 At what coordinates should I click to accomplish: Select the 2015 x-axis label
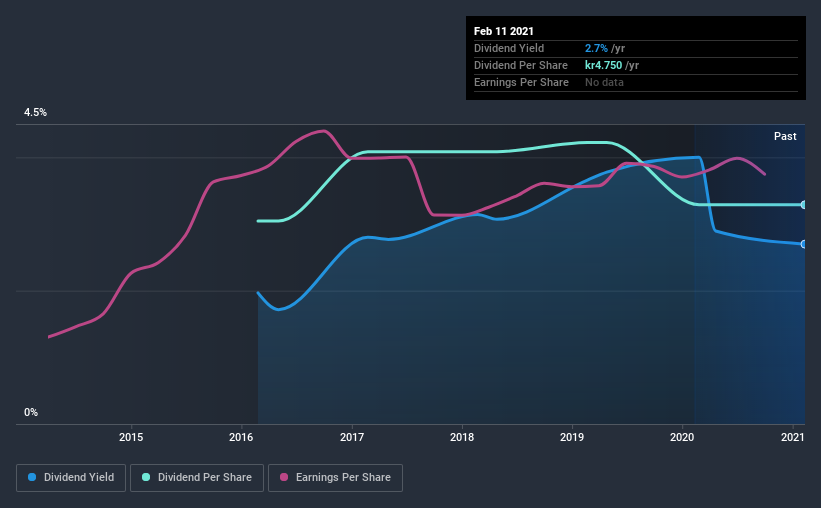pyautogui.click(x=131, y=437)
